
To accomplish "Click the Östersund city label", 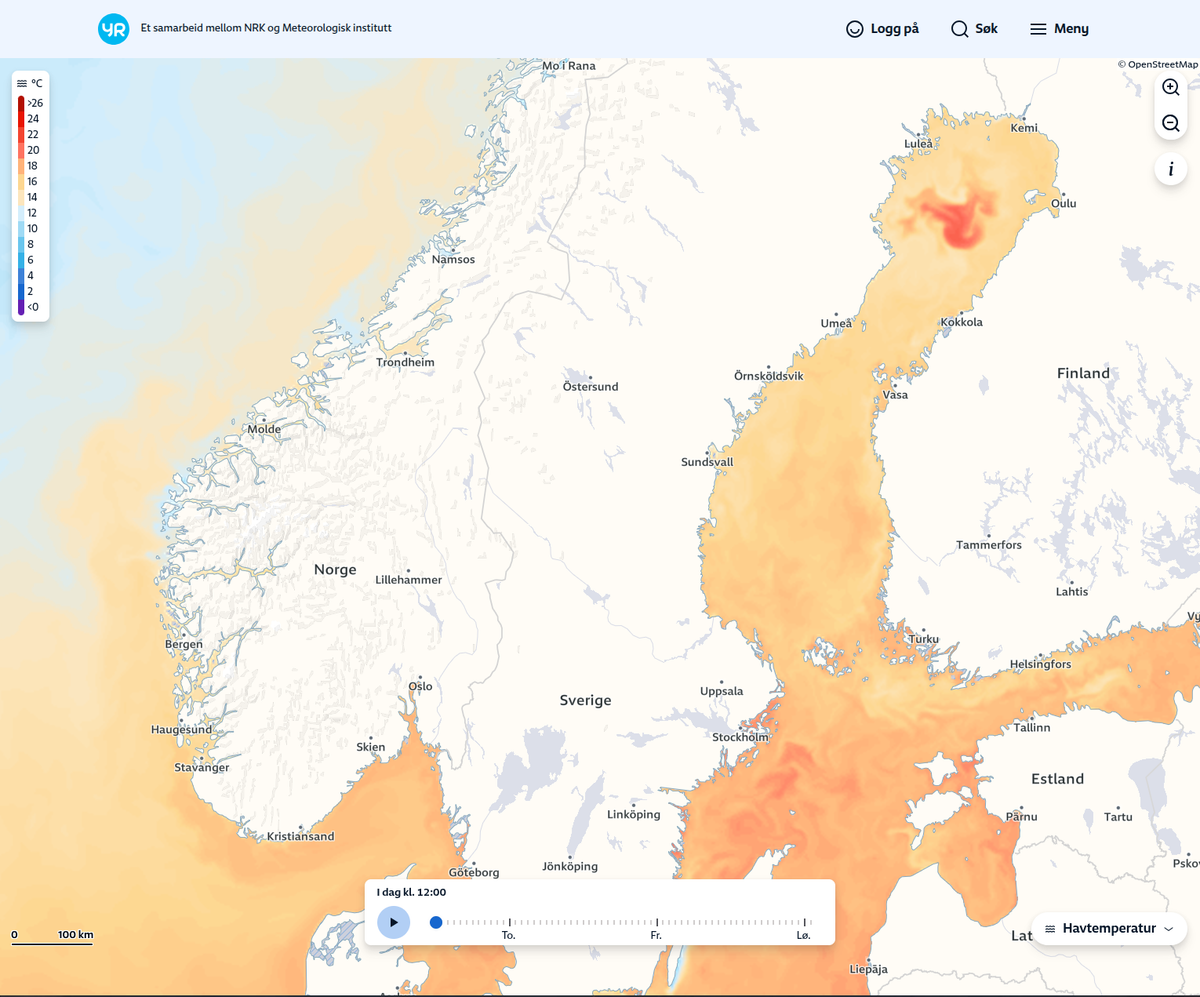I will pyautogui.click(x=590, y=386).
